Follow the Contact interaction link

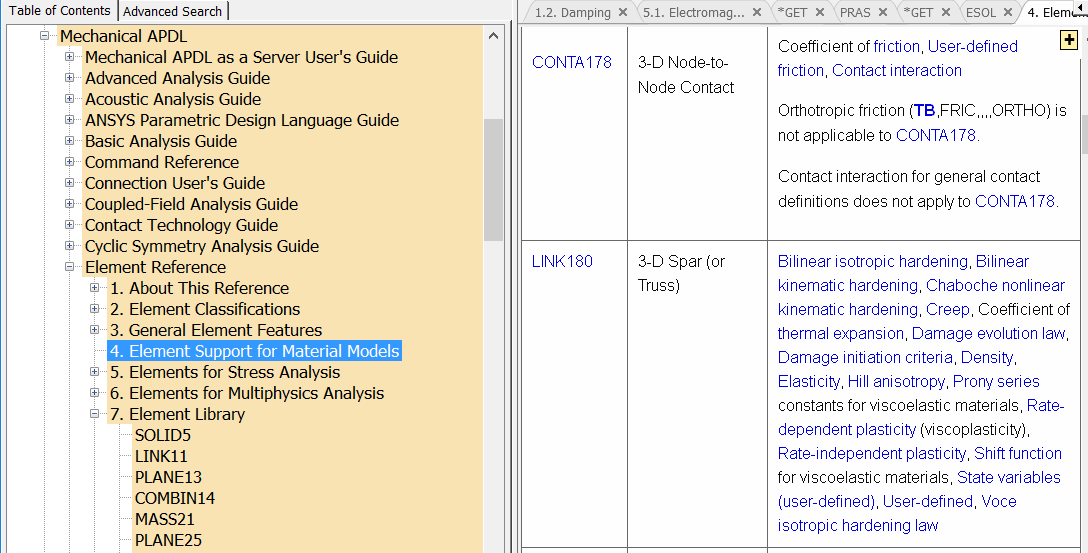point(896,71)
